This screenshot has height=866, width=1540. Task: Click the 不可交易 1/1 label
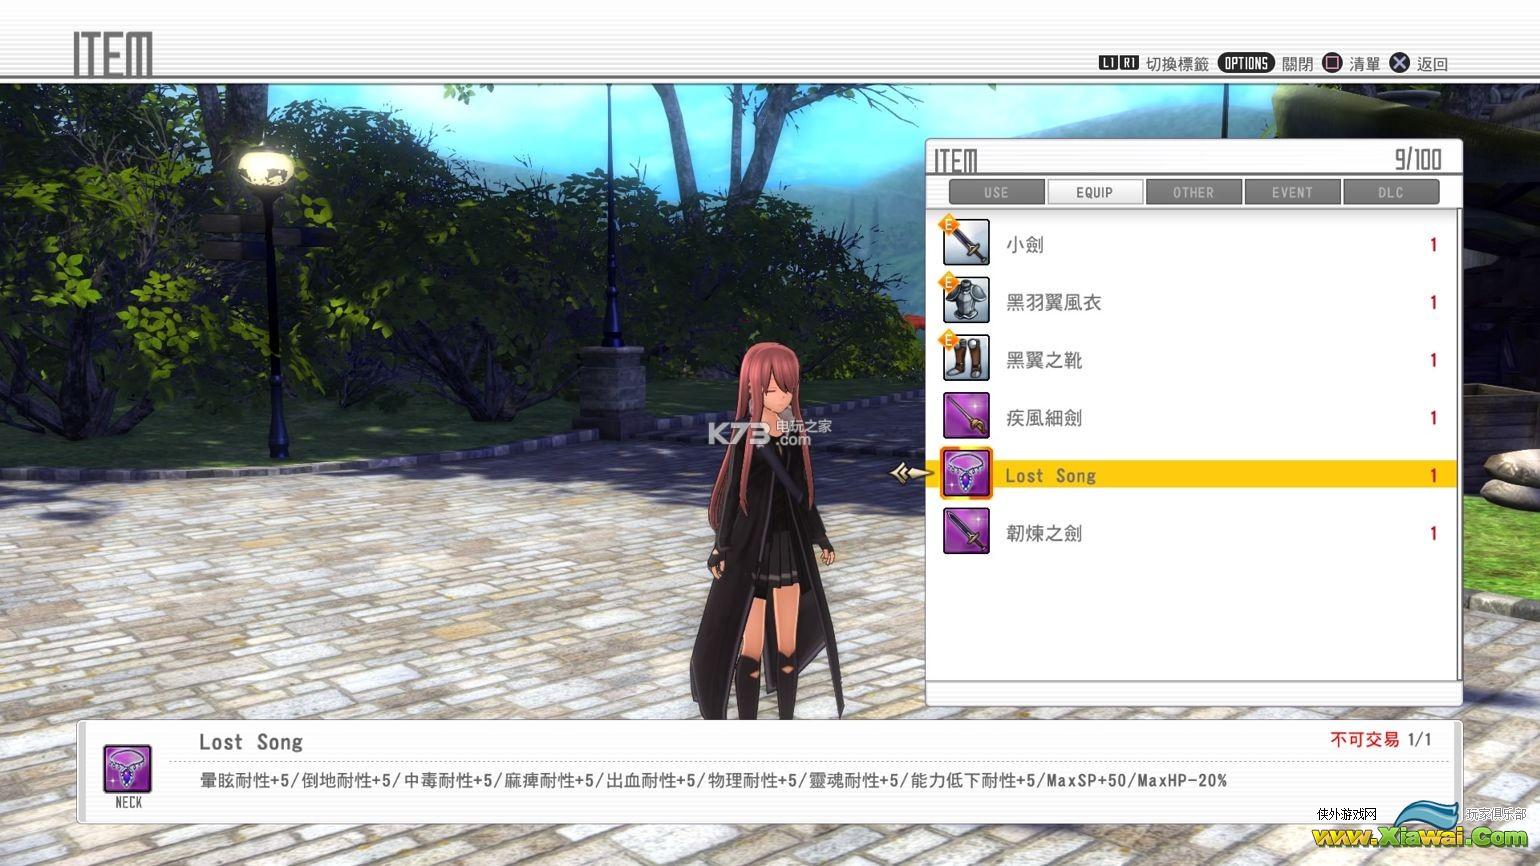[x=1381, y=740]
